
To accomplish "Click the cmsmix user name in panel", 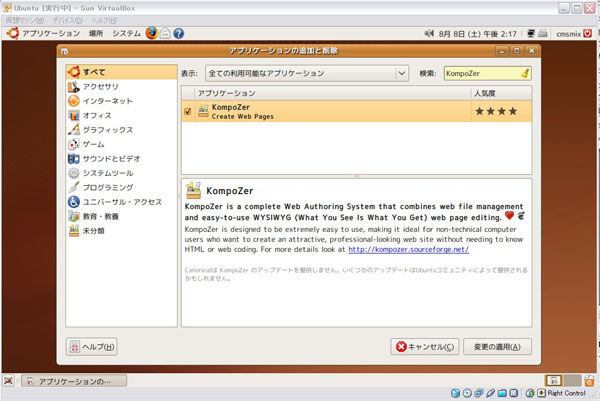I will point(568,34).
